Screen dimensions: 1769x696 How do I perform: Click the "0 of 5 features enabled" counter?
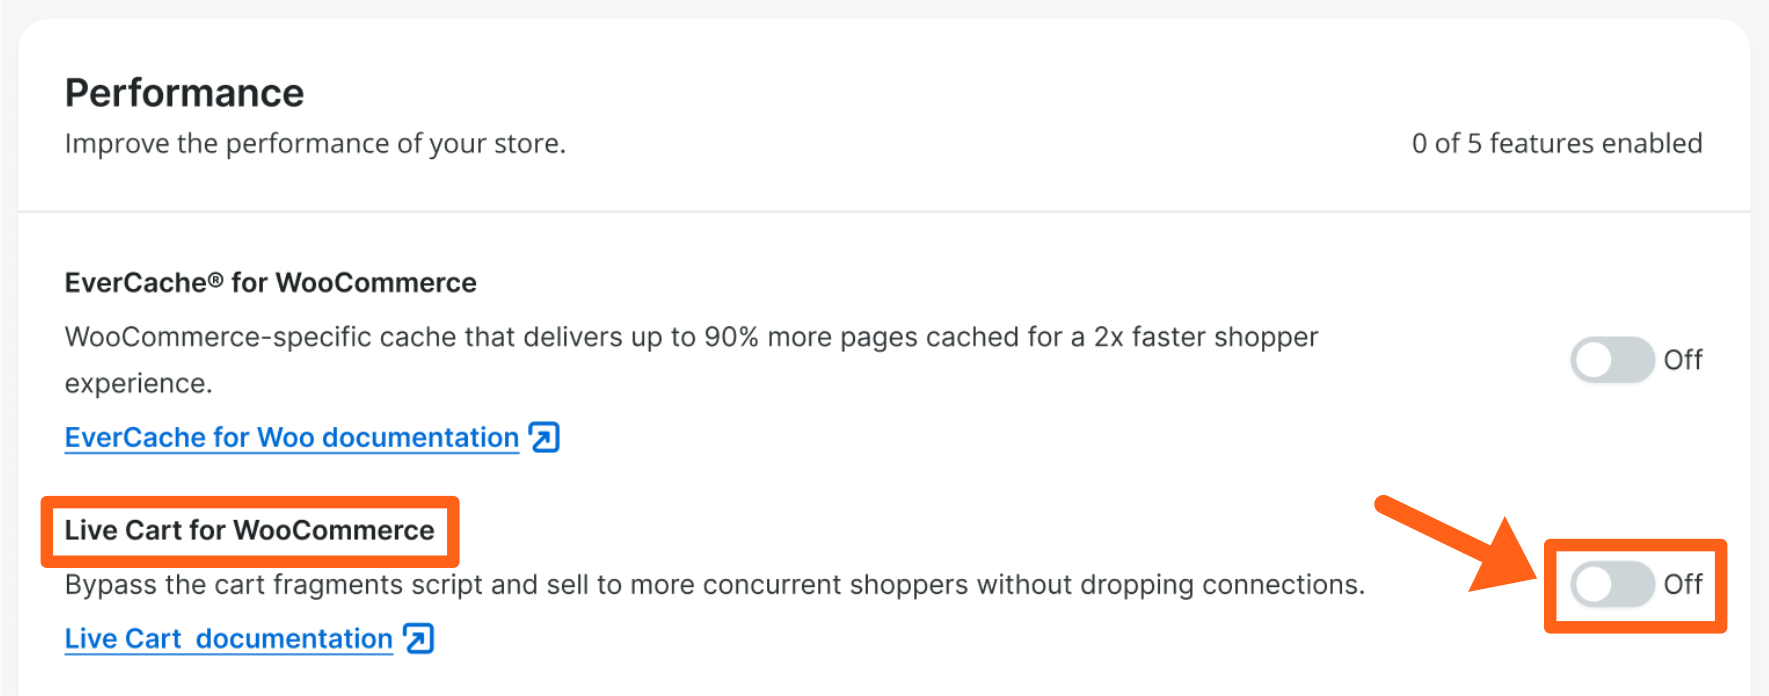pos(1556,144)
